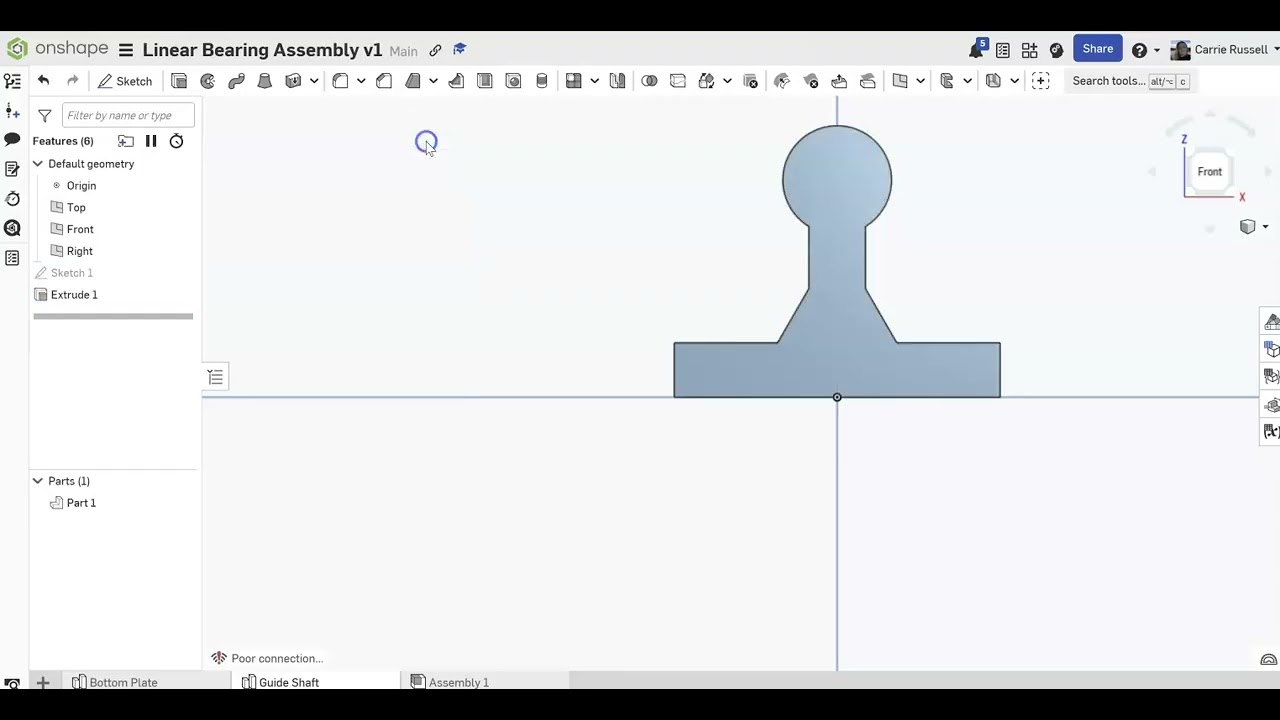The image size is (1280, 720).
Task: Select the Split tool
Action: tap(678, 81)
